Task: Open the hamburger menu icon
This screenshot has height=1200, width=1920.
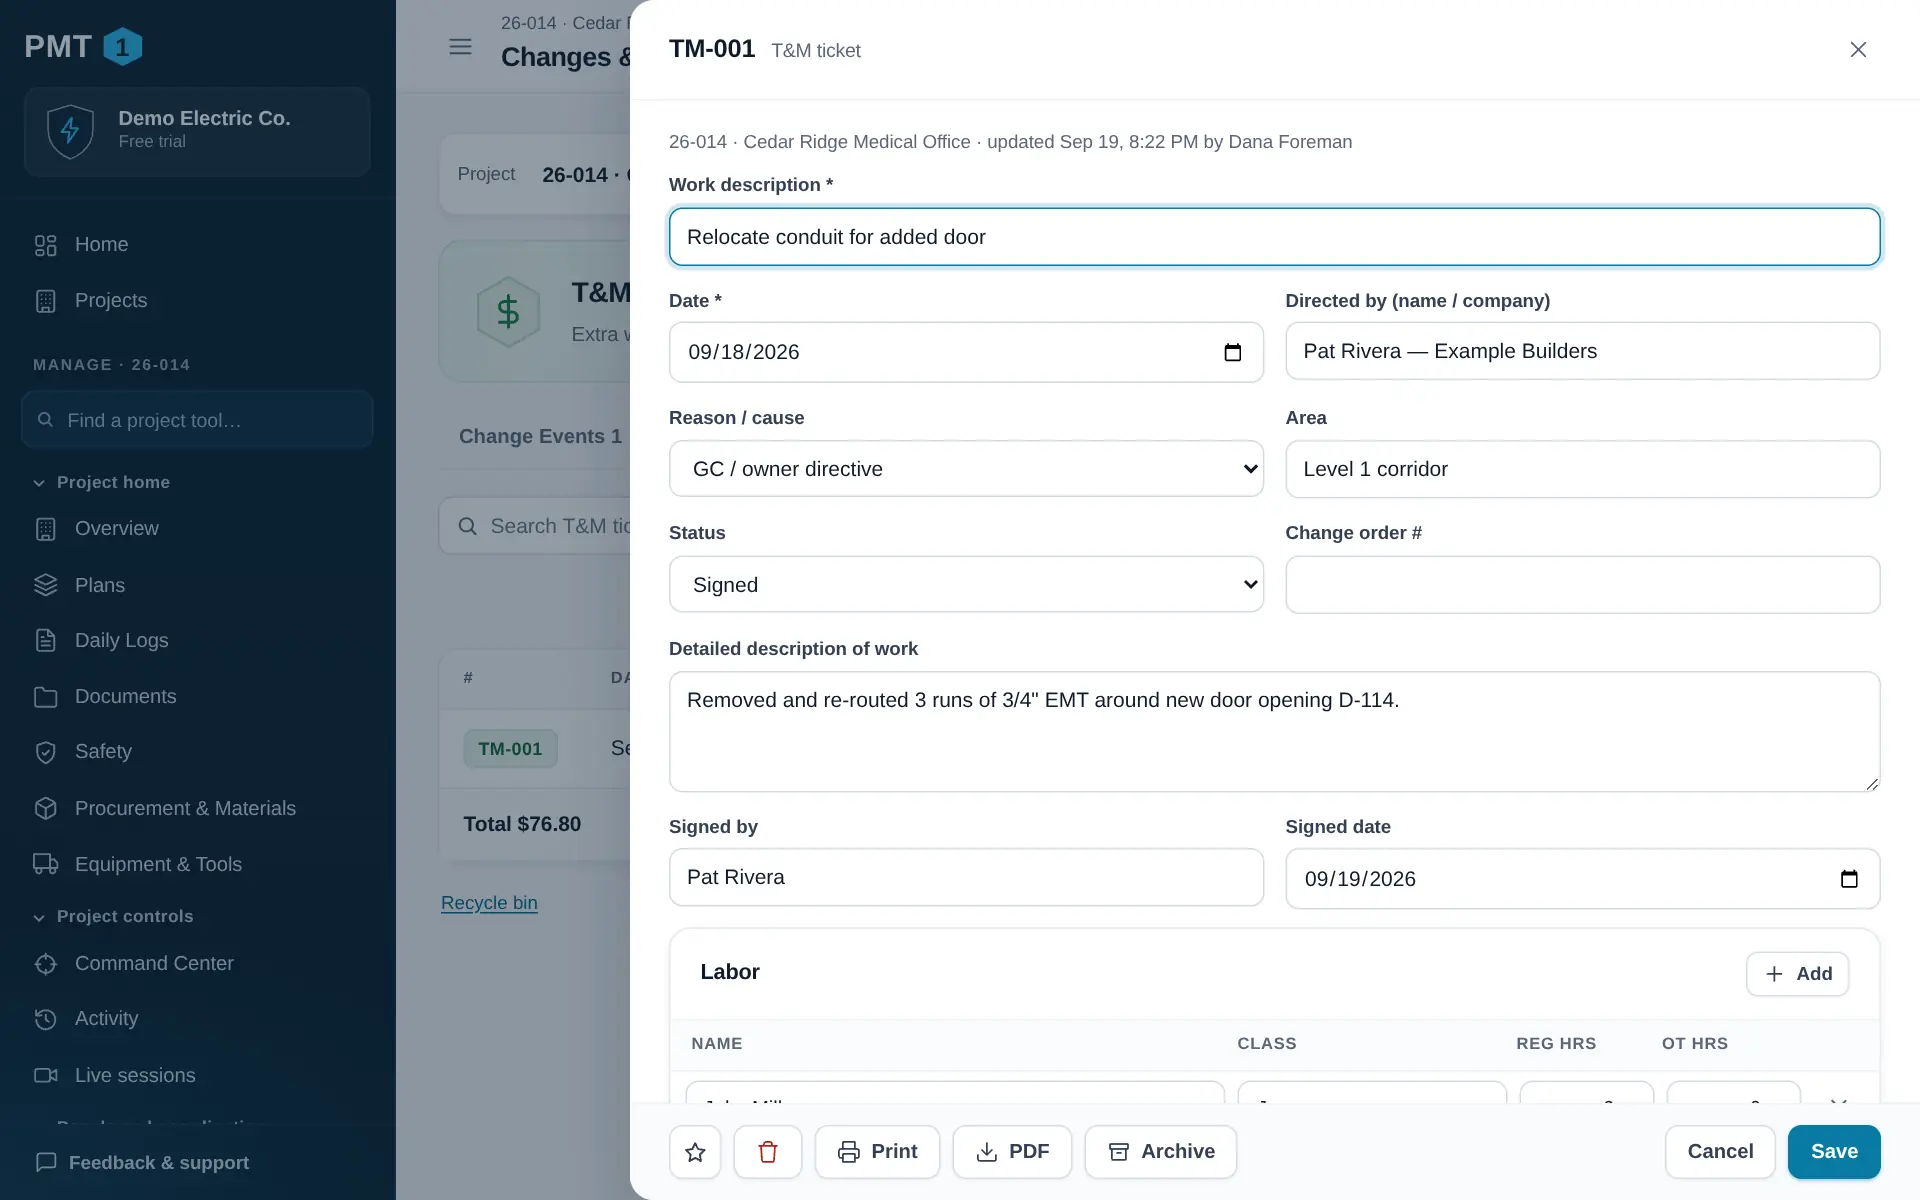Action: (460, 47)
